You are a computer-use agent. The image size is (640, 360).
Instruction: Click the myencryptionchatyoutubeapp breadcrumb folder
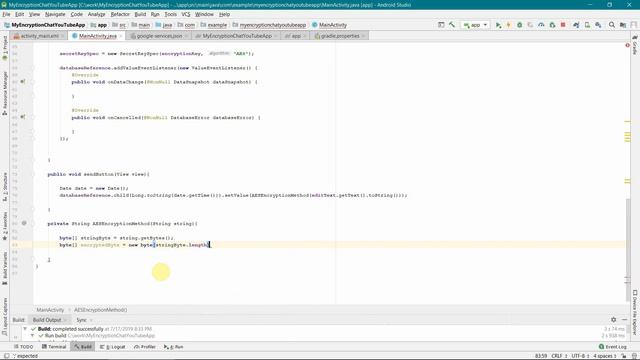pos(269,25)
